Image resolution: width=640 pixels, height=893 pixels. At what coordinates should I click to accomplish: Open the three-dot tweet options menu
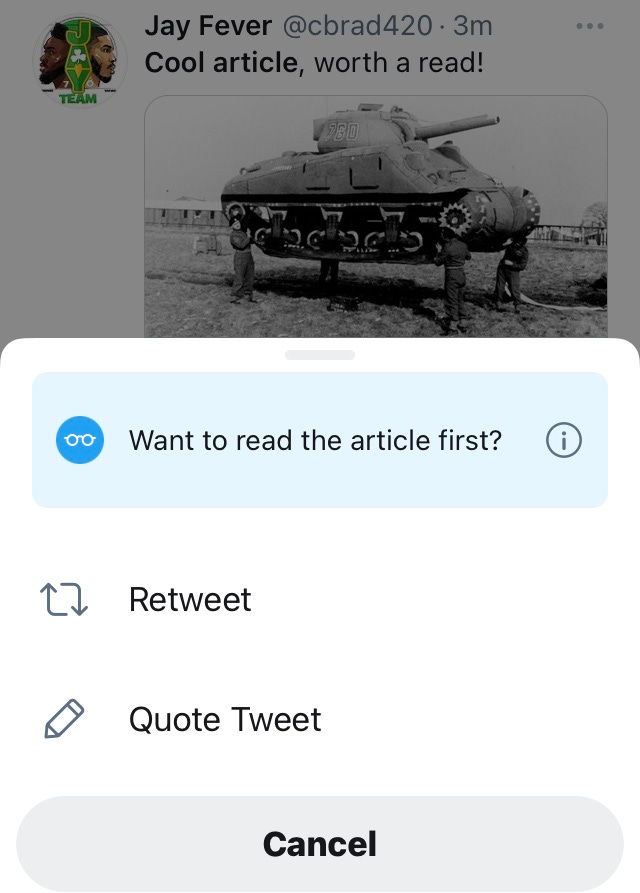(x=590, y=26)
